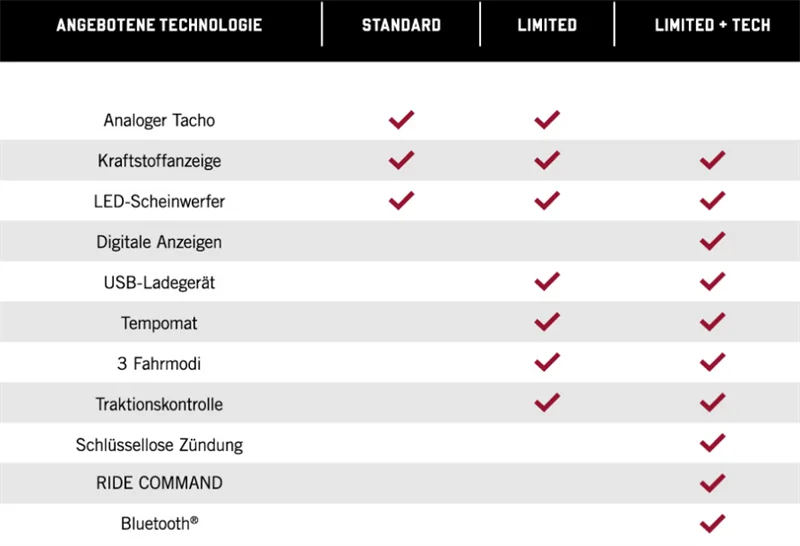Click the Limited checkmark for Tempomat
This screenshot has height=546, width=800.
[547, 322]
